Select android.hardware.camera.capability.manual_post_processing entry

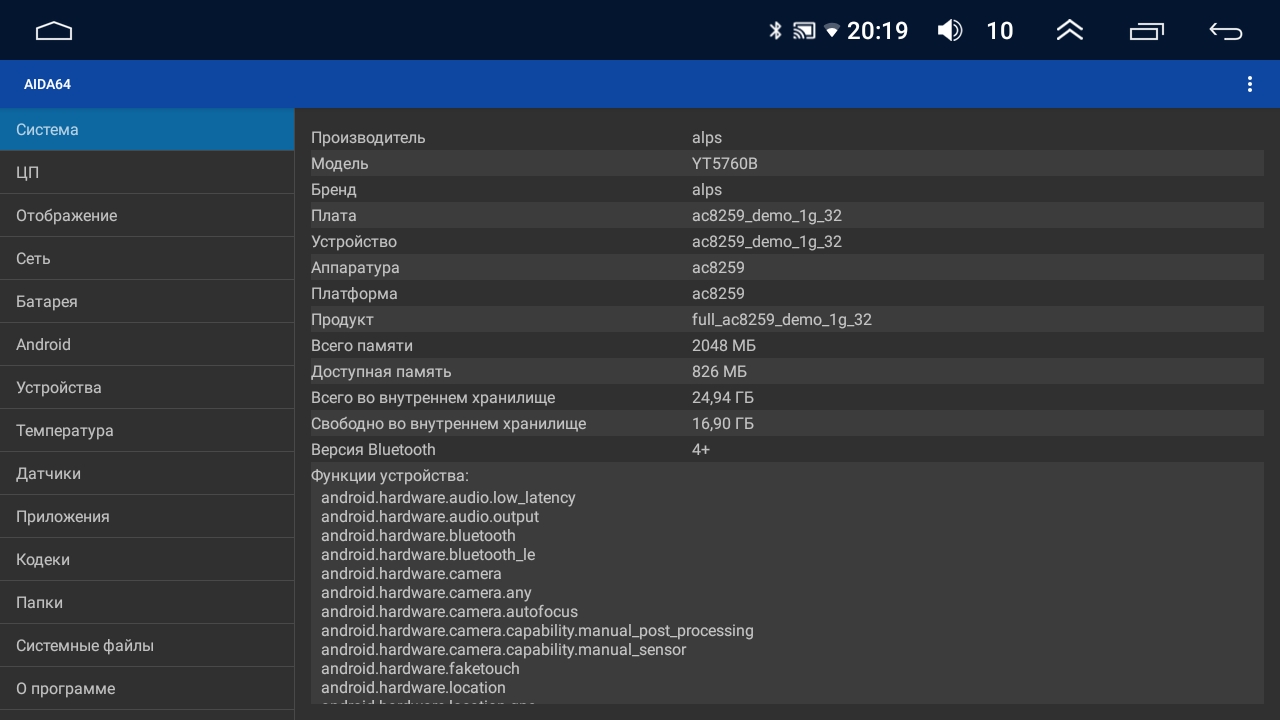coord(537,630)
